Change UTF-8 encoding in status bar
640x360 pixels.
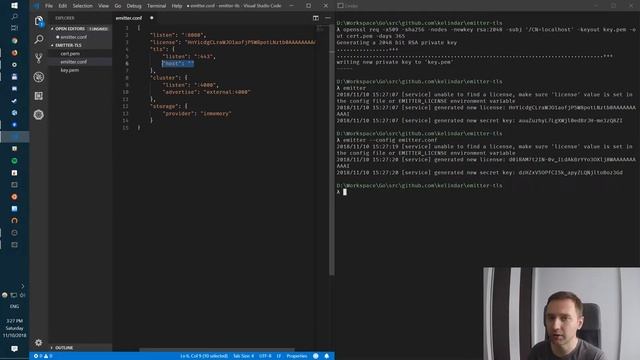(x=265, y=356)
